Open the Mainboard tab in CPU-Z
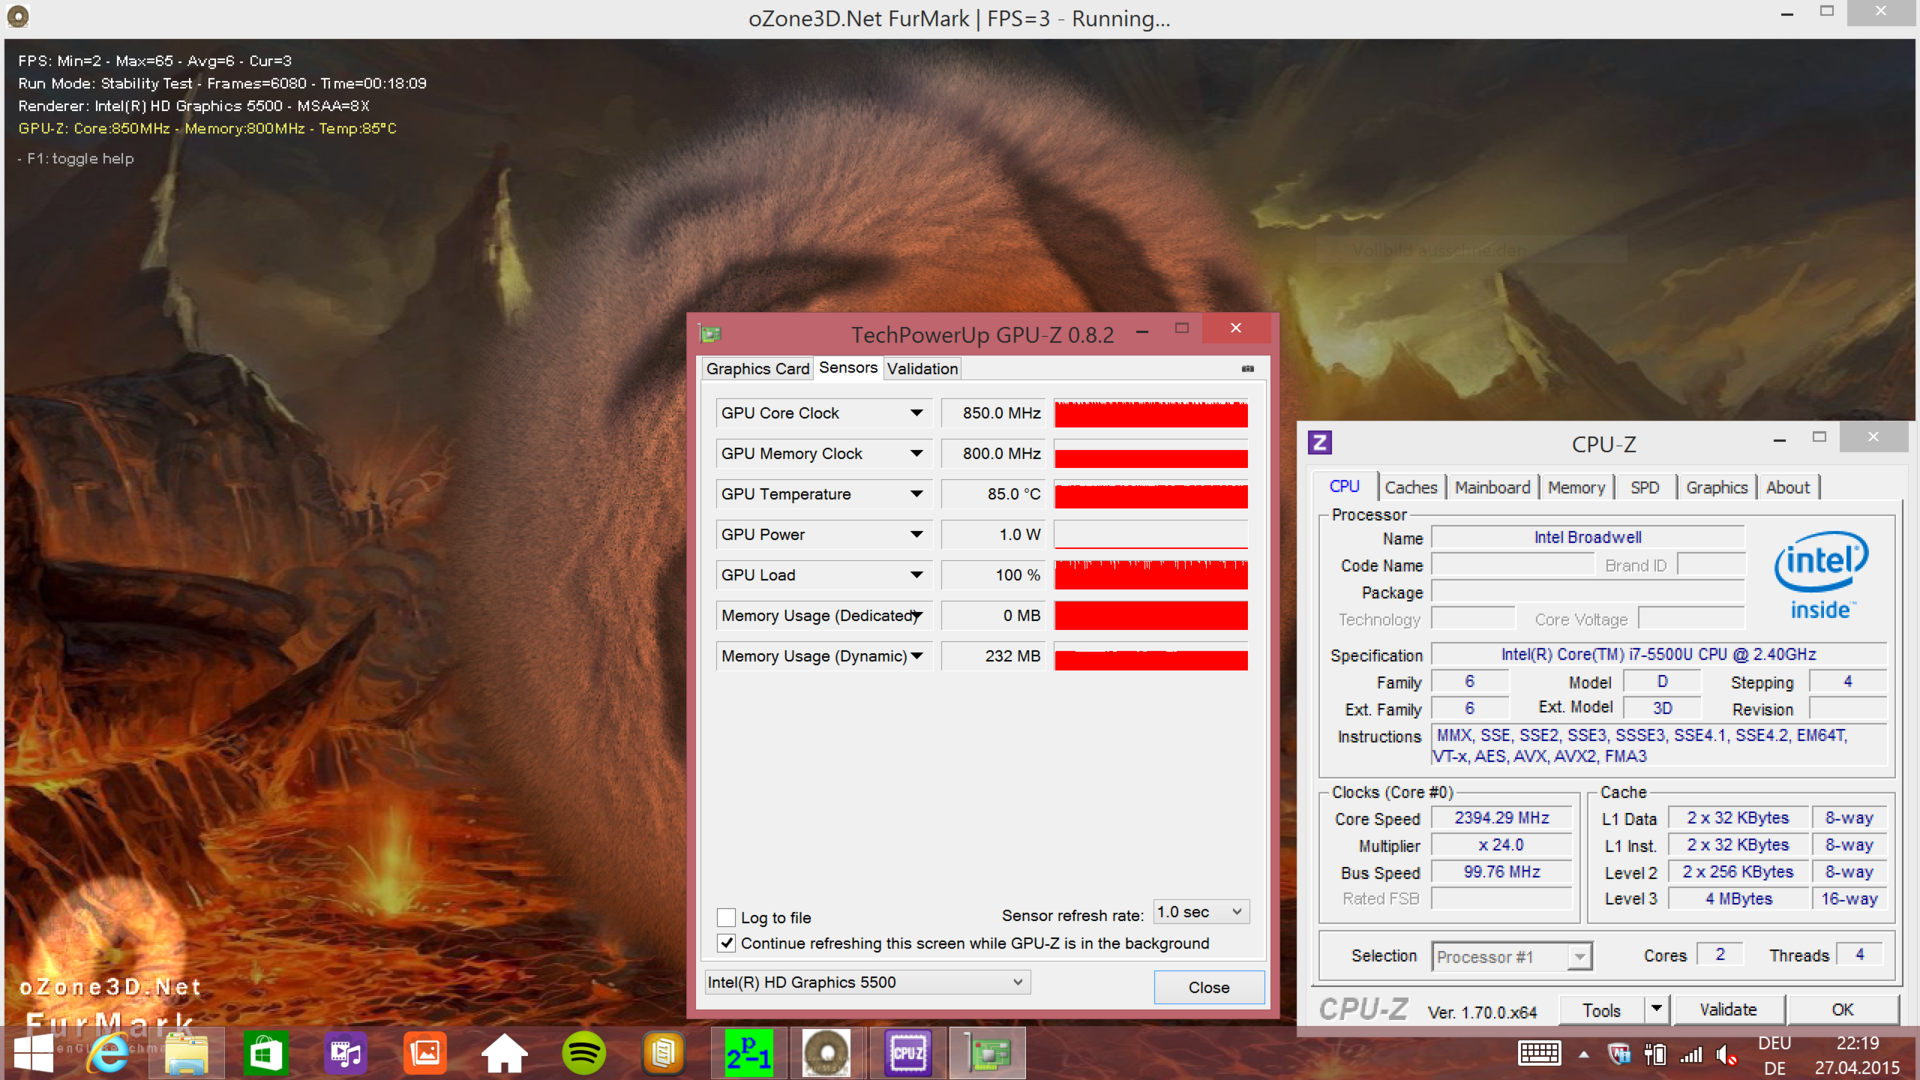 click(x=1492, y=487)
